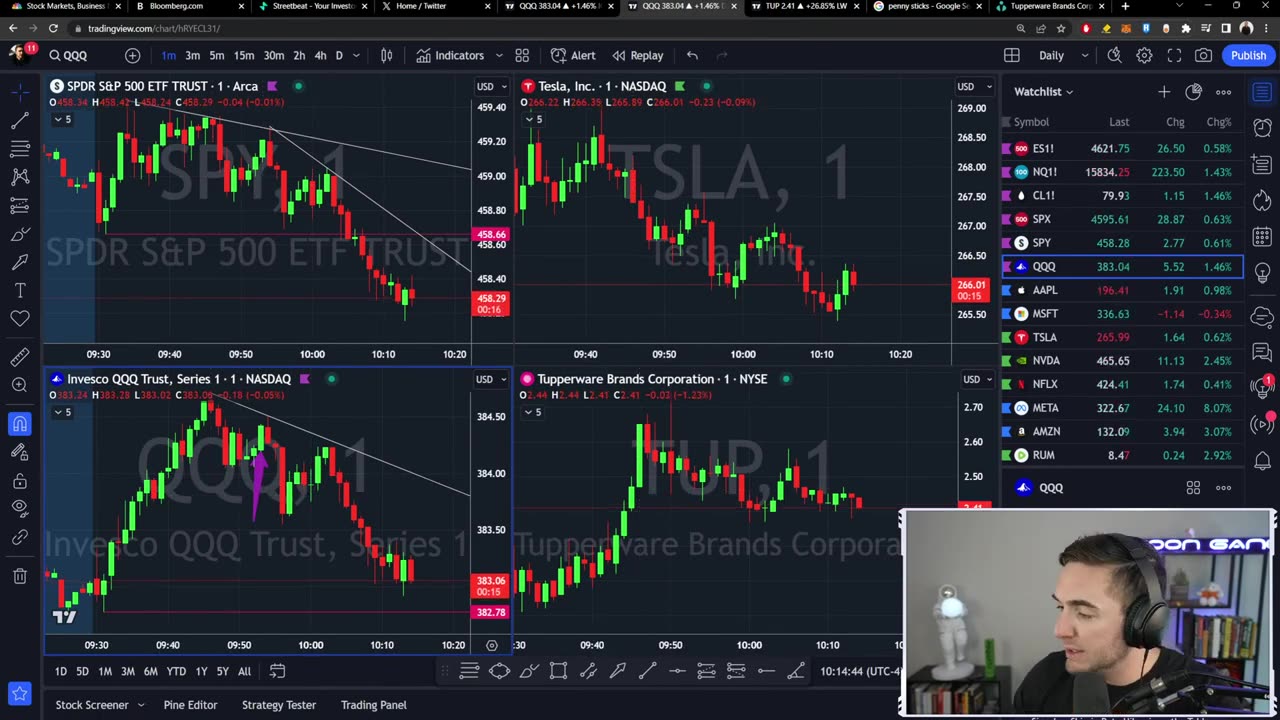Start bar Replay mode

coord(638,56)
